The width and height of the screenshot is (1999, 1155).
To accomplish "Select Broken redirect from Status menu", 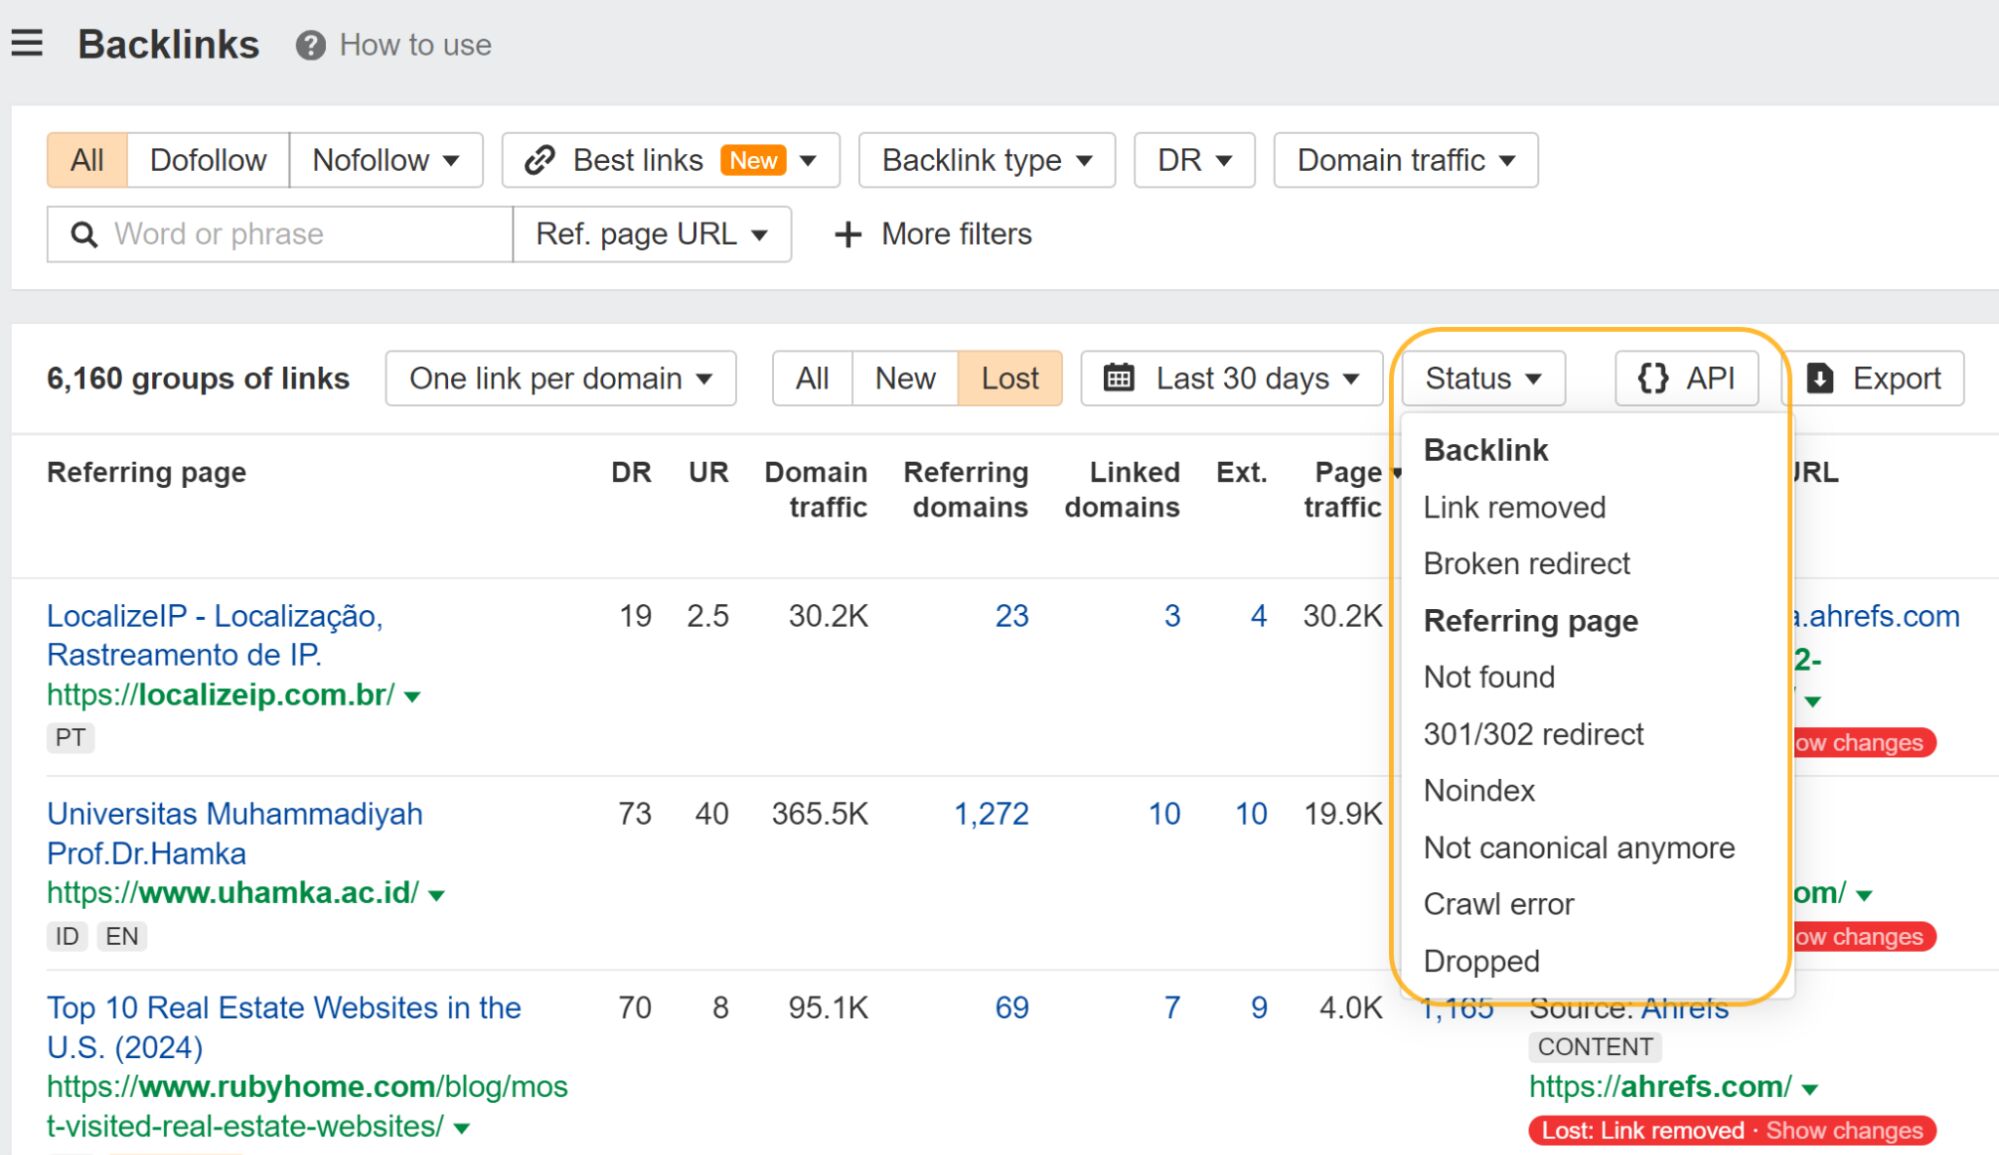I will pos(1527,562).
